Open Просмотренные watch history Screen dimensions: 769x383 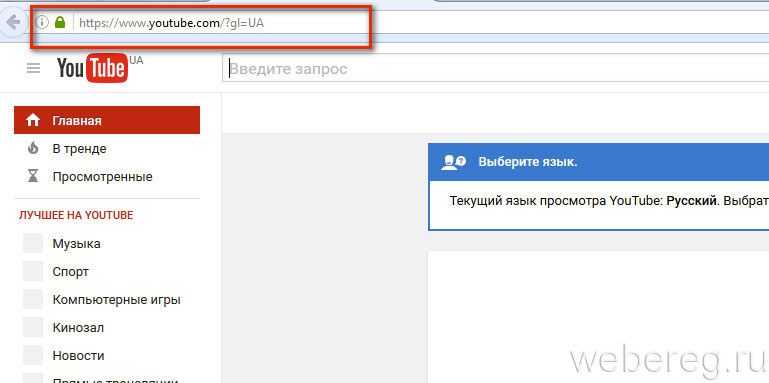click(103, 177)
